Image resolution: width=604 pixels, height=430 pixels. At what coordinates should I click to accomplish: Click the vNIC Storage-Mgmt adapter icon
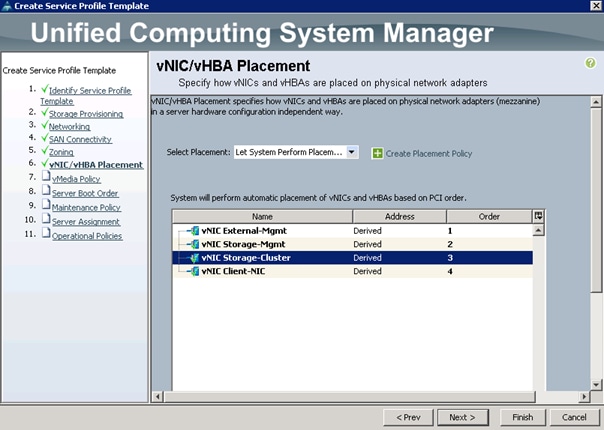pos(193,244)
